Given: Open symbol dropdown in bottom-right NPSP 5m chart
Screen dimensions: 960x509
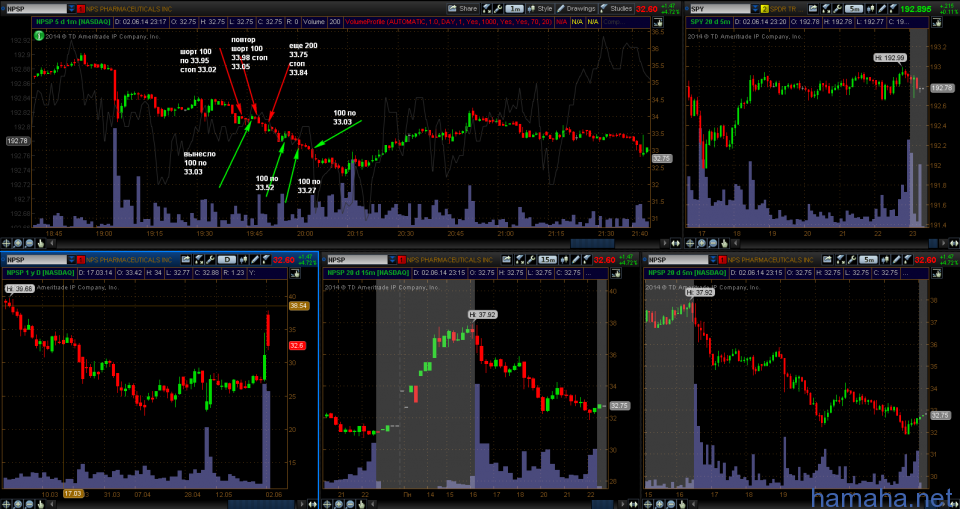Looking at the screenshot, I should pos(713,259).
